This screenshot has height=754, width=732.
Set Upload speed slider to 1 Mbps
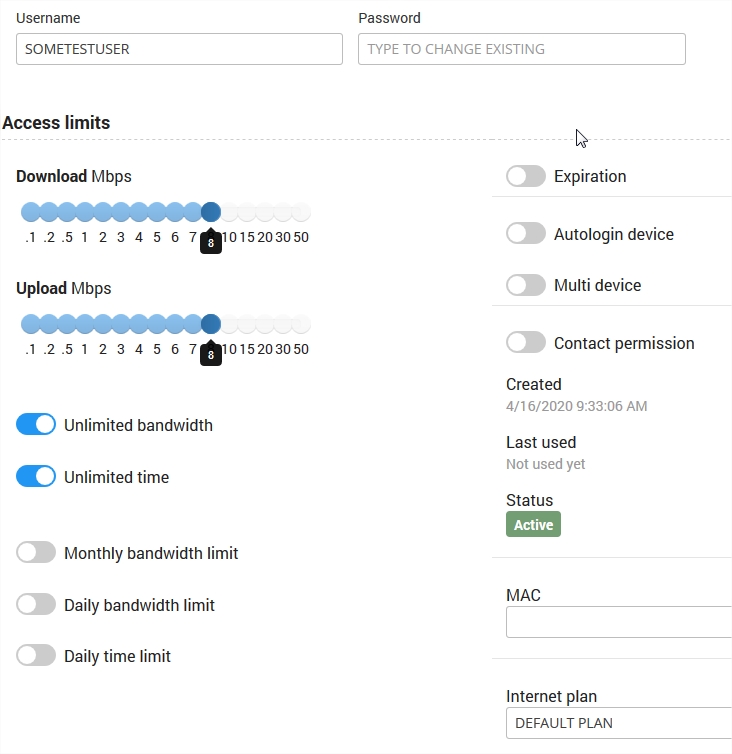(85, 324)
